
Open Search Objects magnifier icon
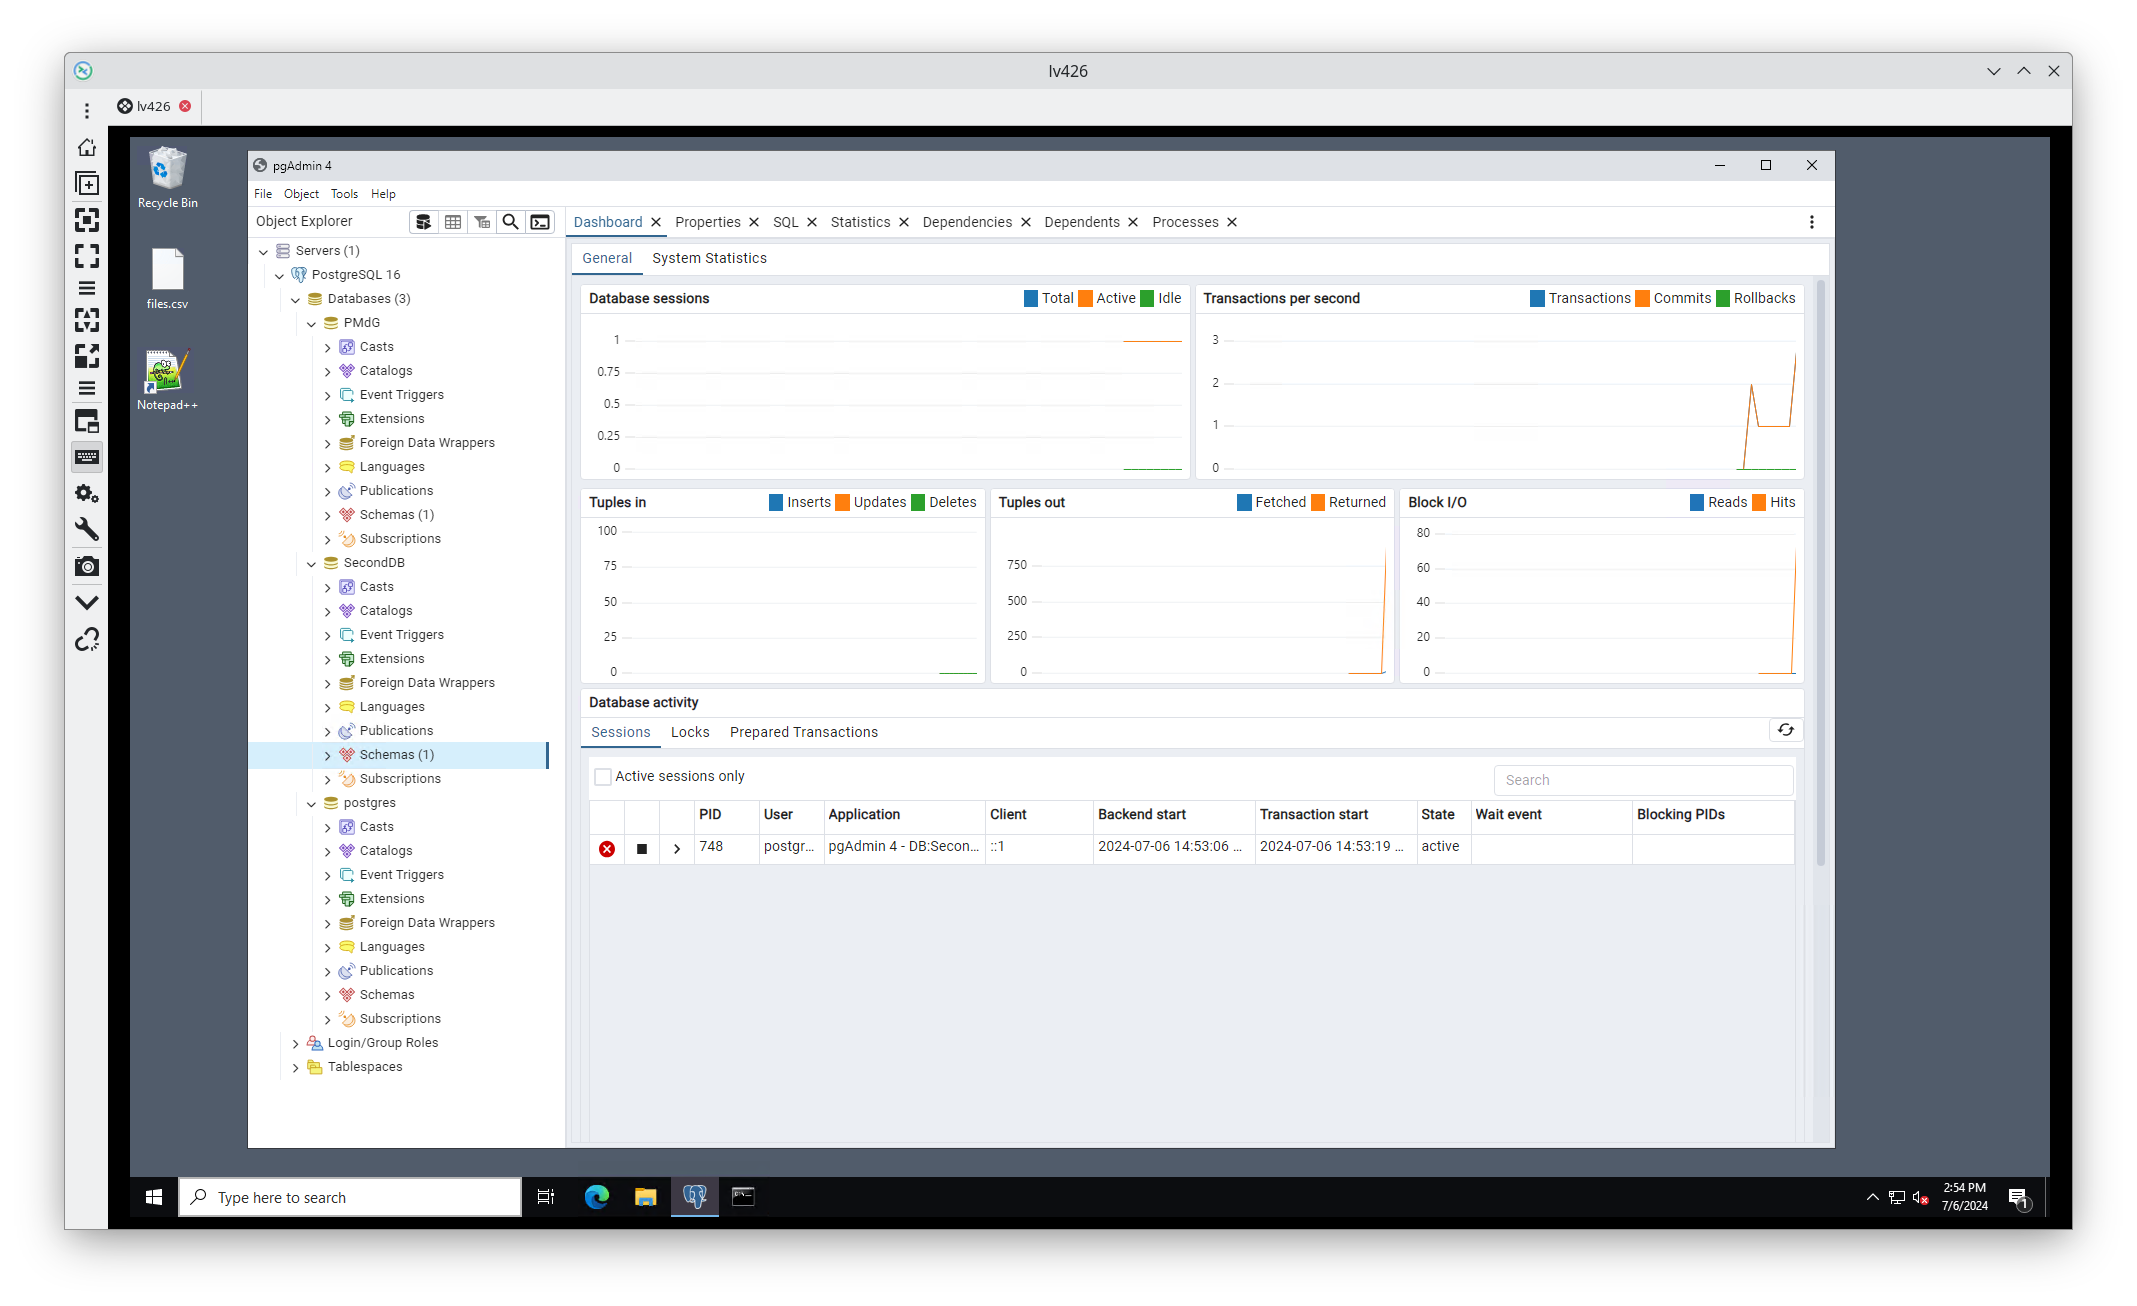[x=511, y=222]
